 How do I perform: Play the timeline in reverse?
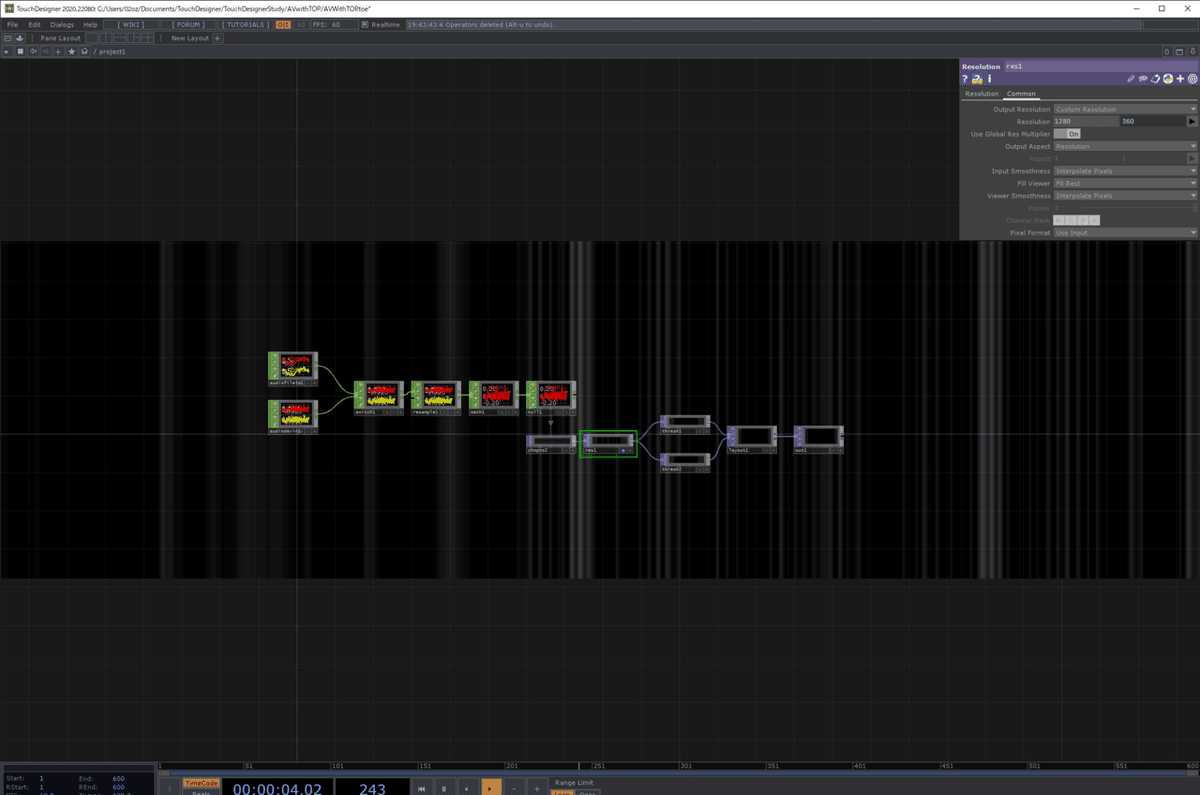[466, 789]
